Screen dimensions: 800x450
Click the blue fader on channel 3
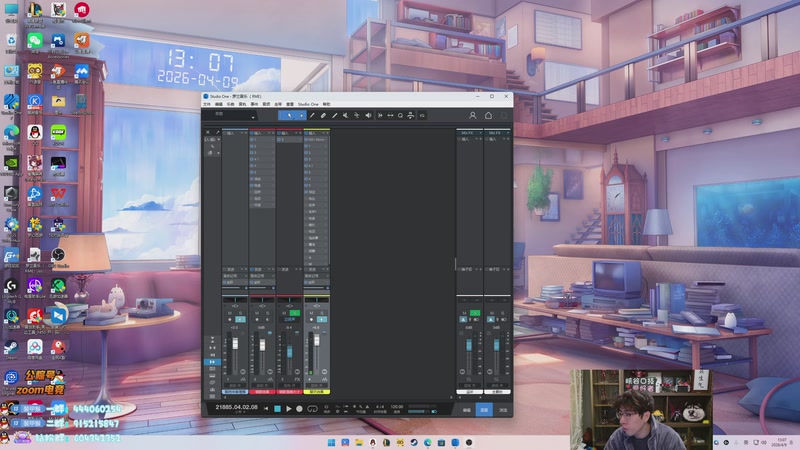(290, 352)
